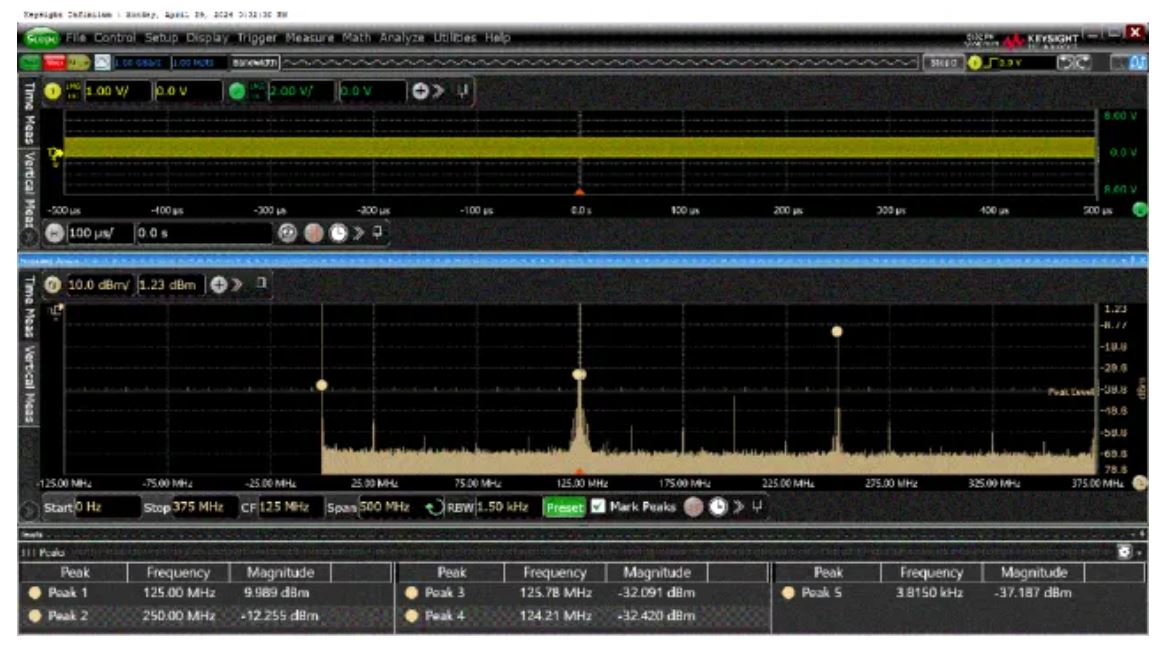Click the horizontal H timebase button
Screen dimensions: 1160x646
(54, 233)
